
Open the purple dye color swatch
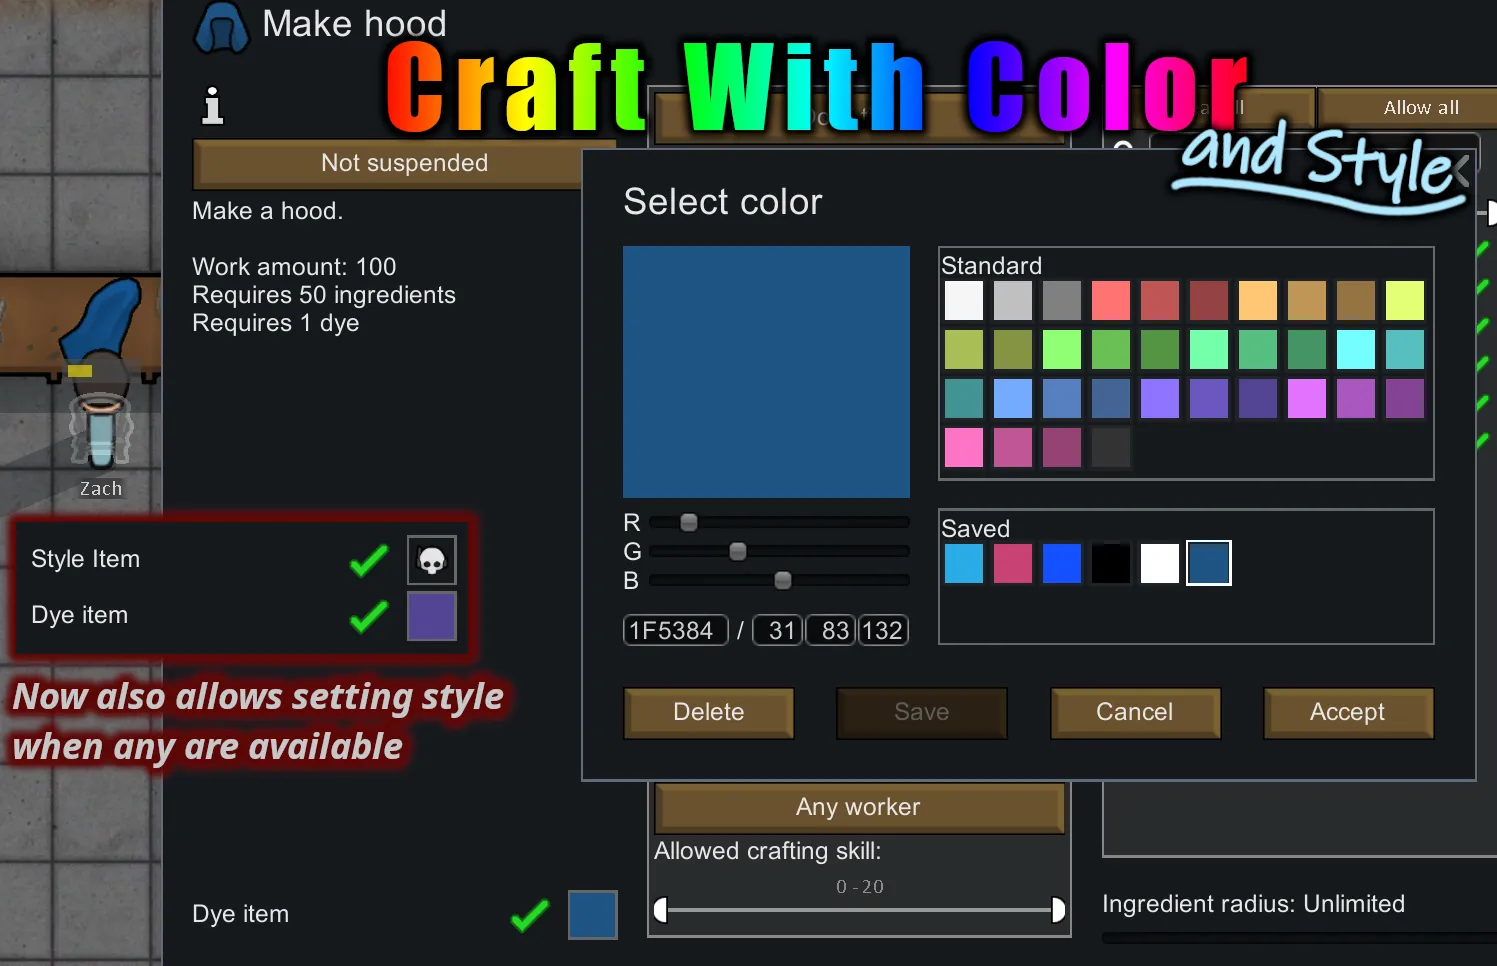coord(432,616)
